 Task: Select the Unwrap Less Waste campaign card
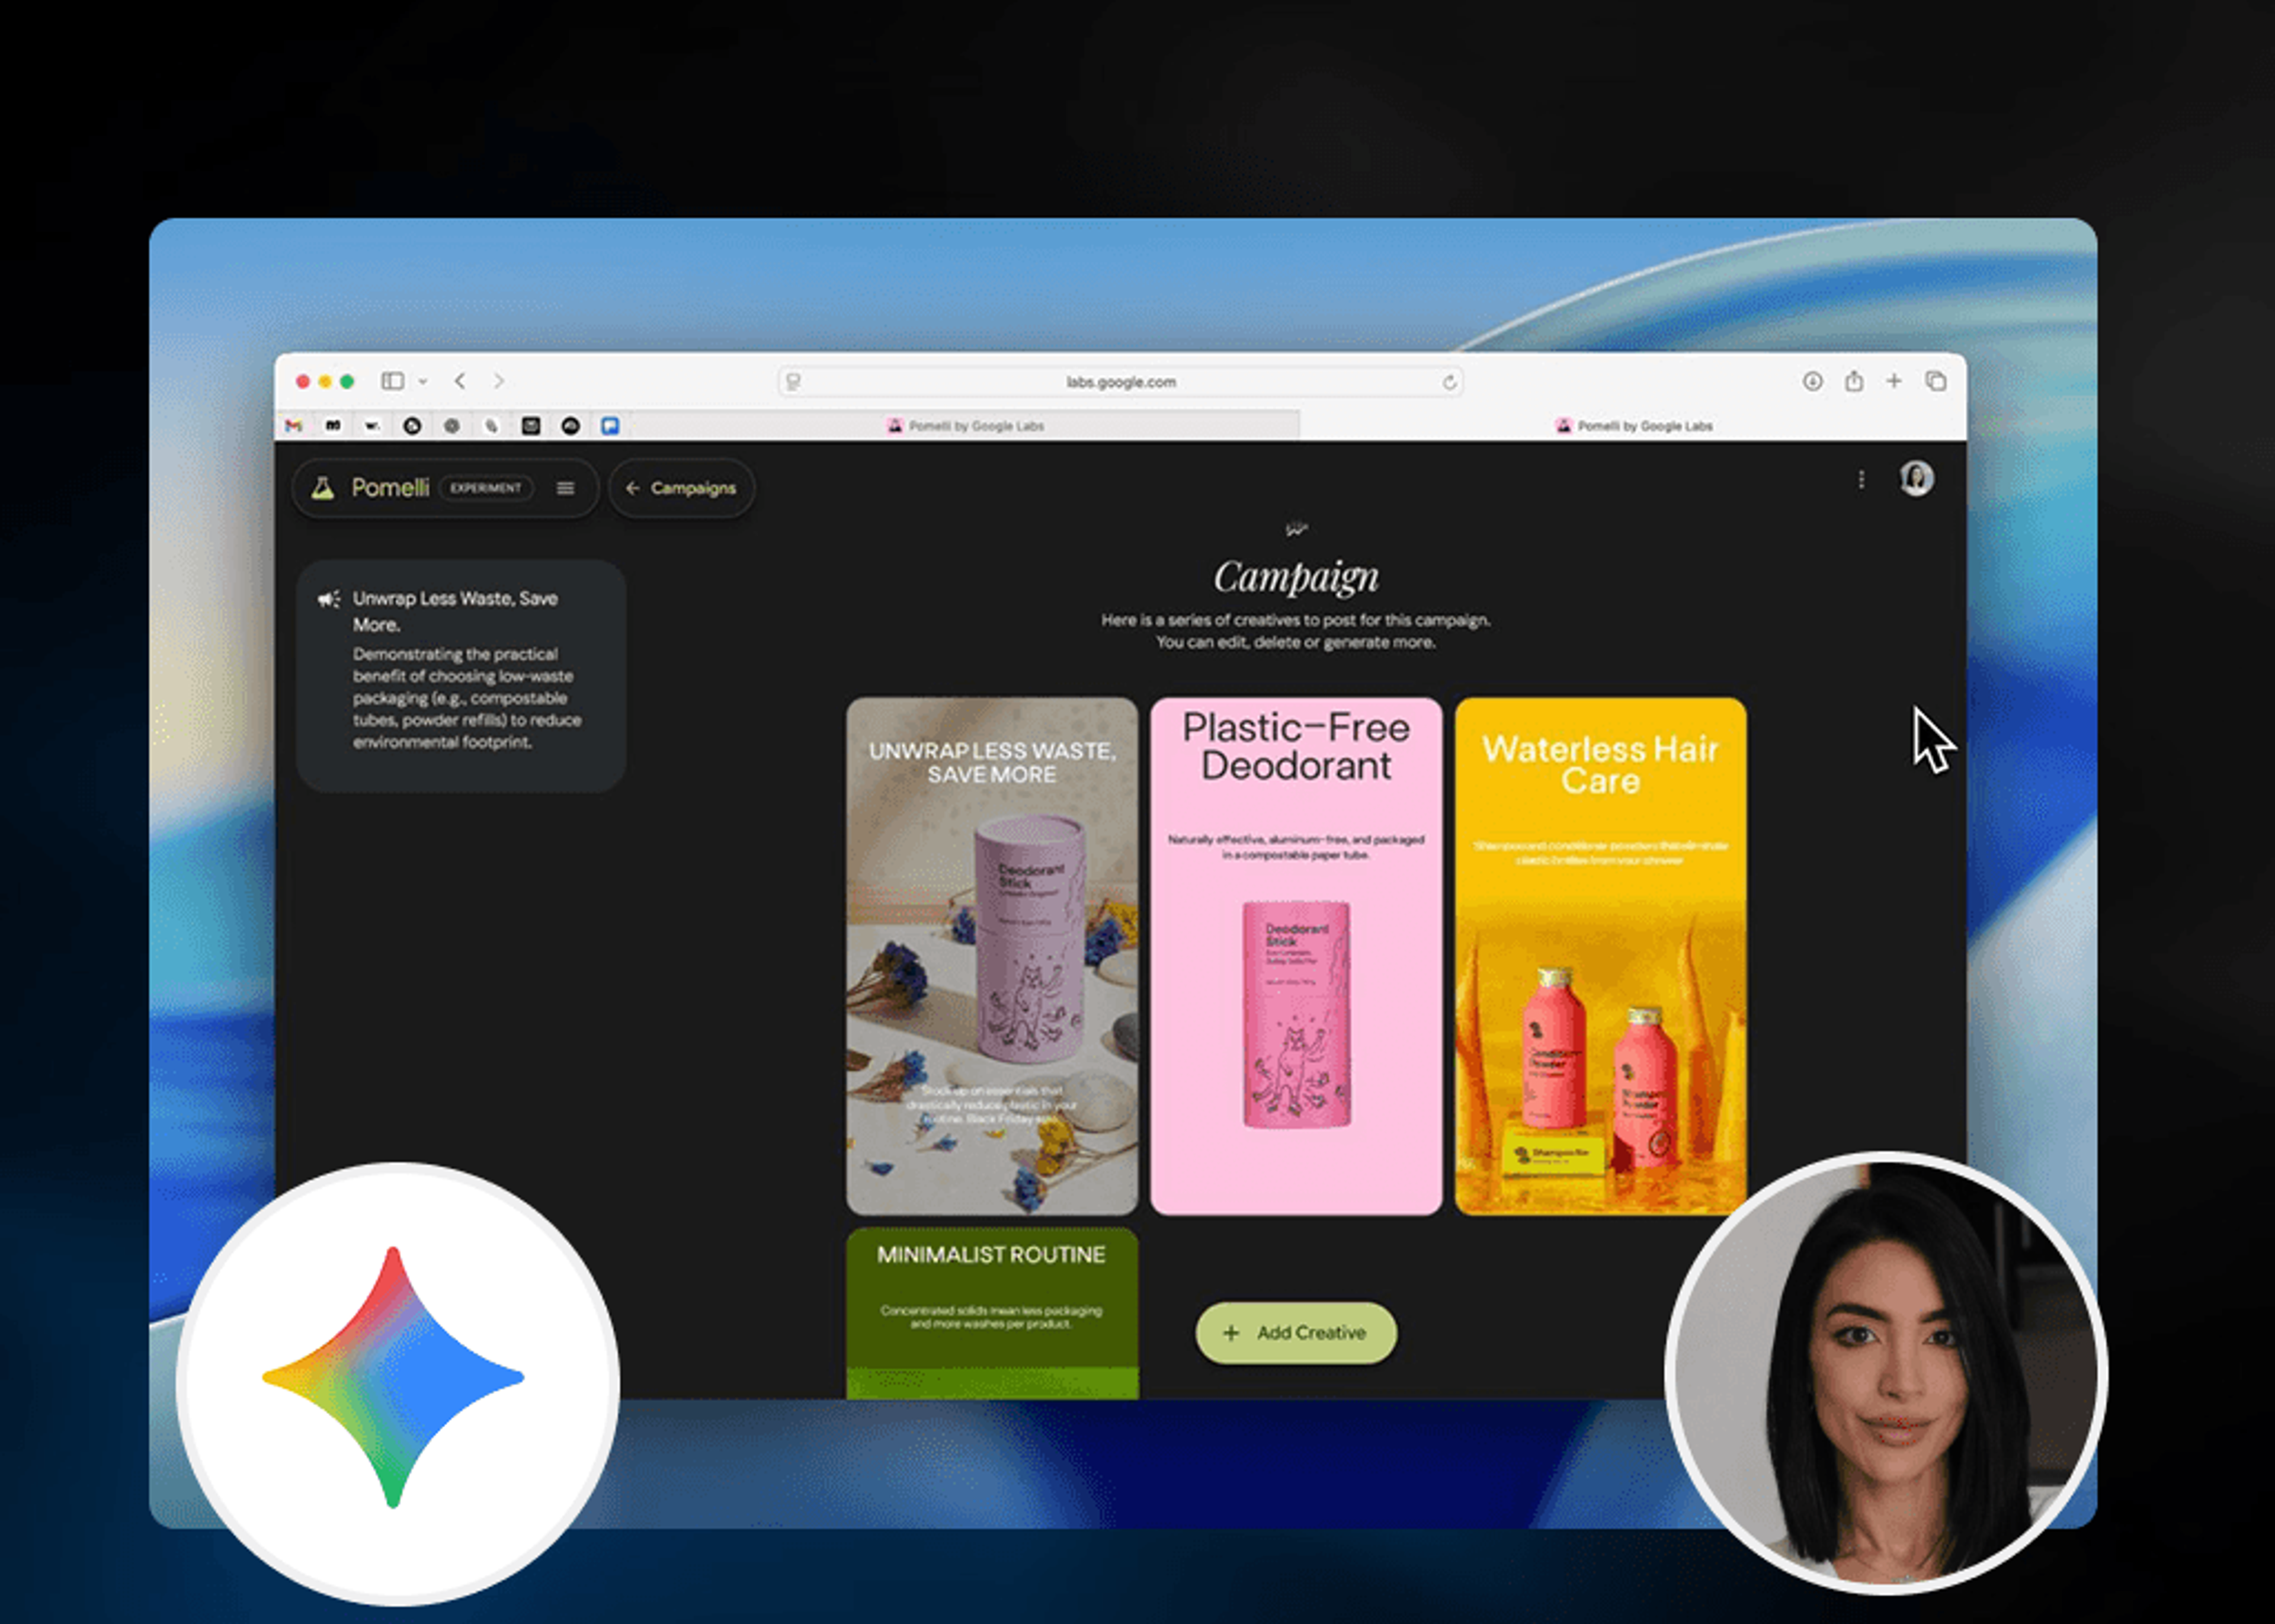(x=461, y=676)
